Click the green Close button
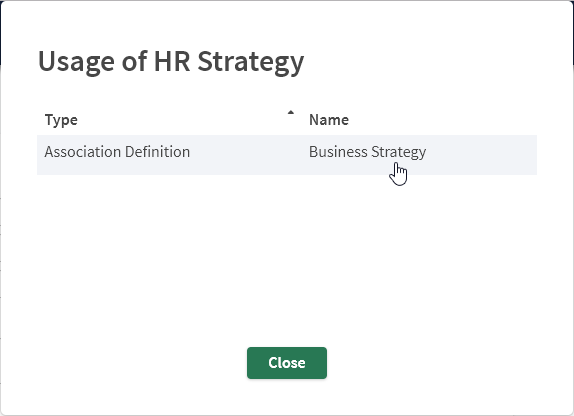574x416 pixels. click(287, 363)
